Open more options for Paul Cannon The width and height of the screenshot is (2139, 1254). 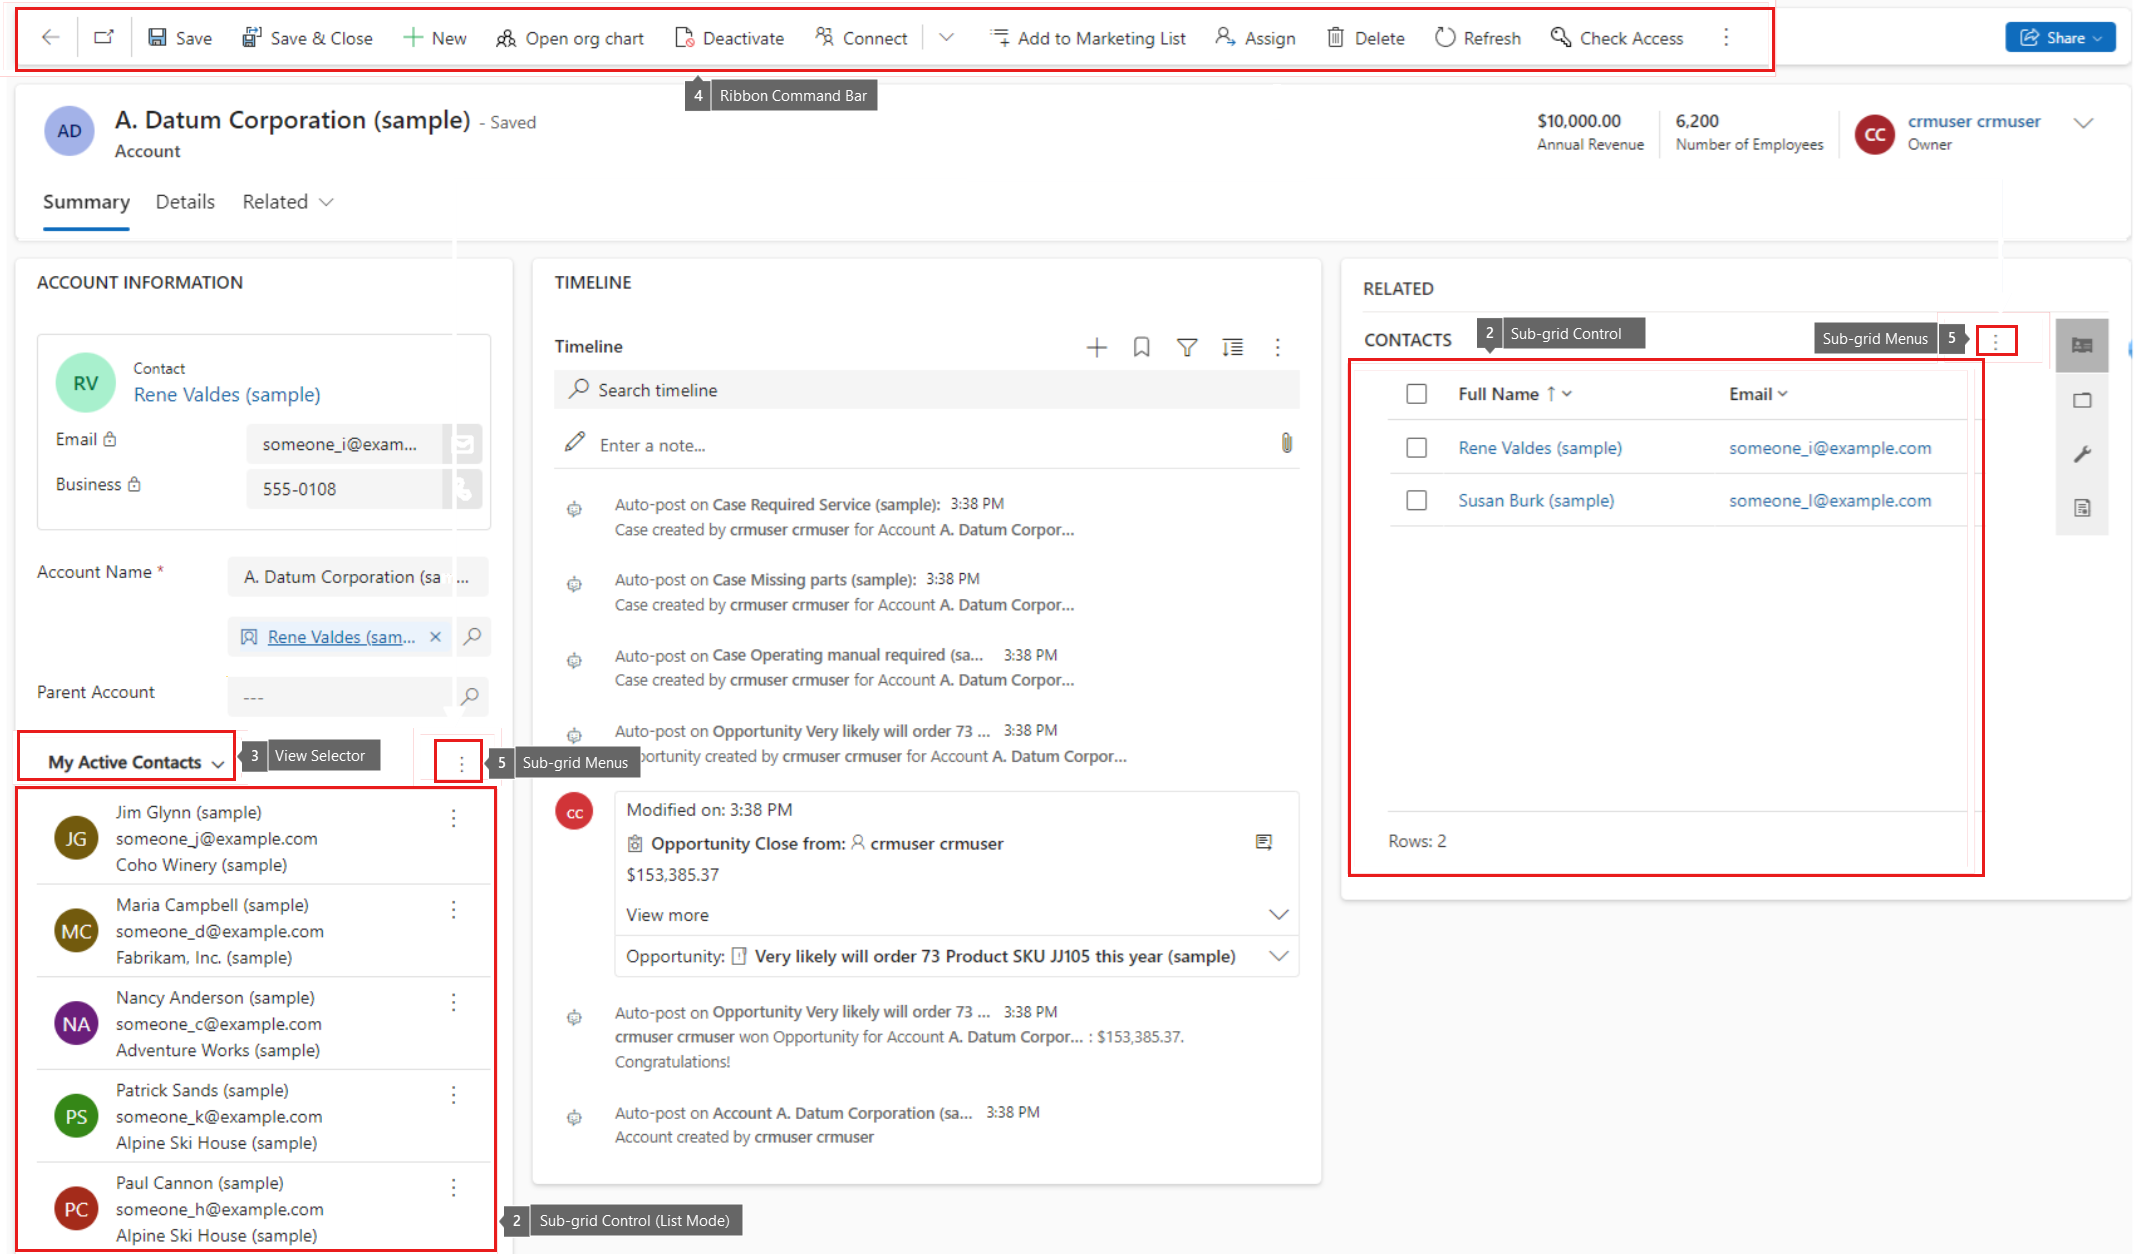pos(453,1188)
